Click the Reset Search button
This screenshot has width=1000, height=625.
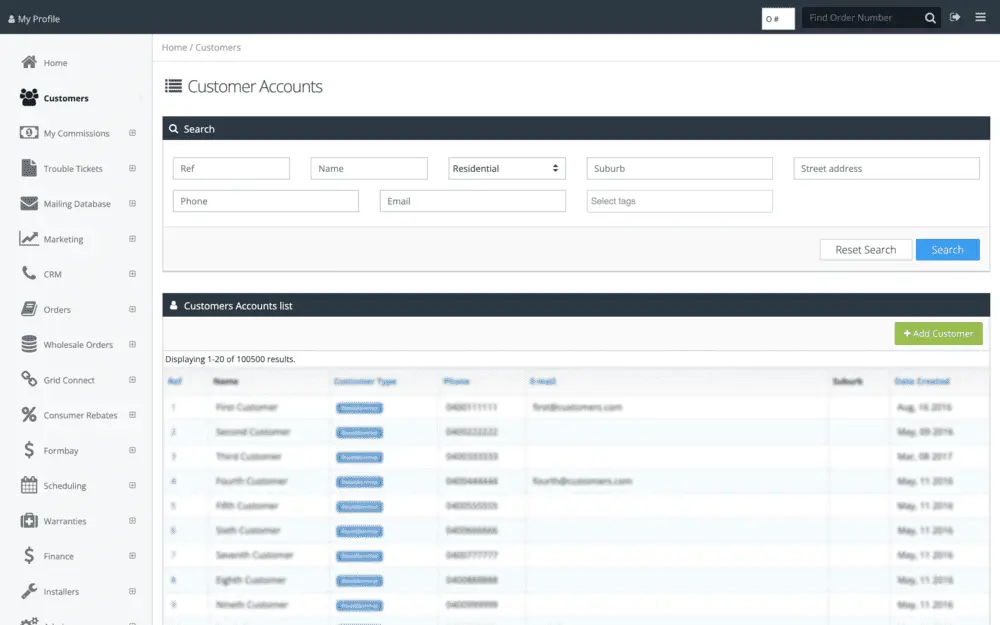tap(865, 249)
